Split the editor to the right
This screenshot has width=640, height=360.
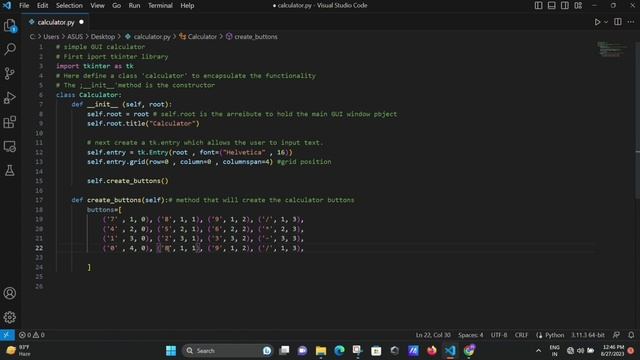(618, 22)
